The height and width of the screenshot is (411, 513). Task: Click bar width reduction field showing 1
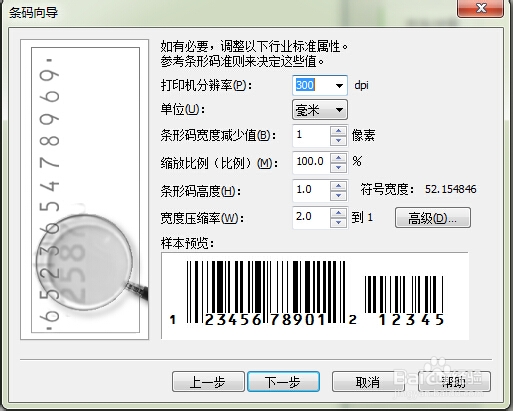pyautogui.click(x=311, y=136)
